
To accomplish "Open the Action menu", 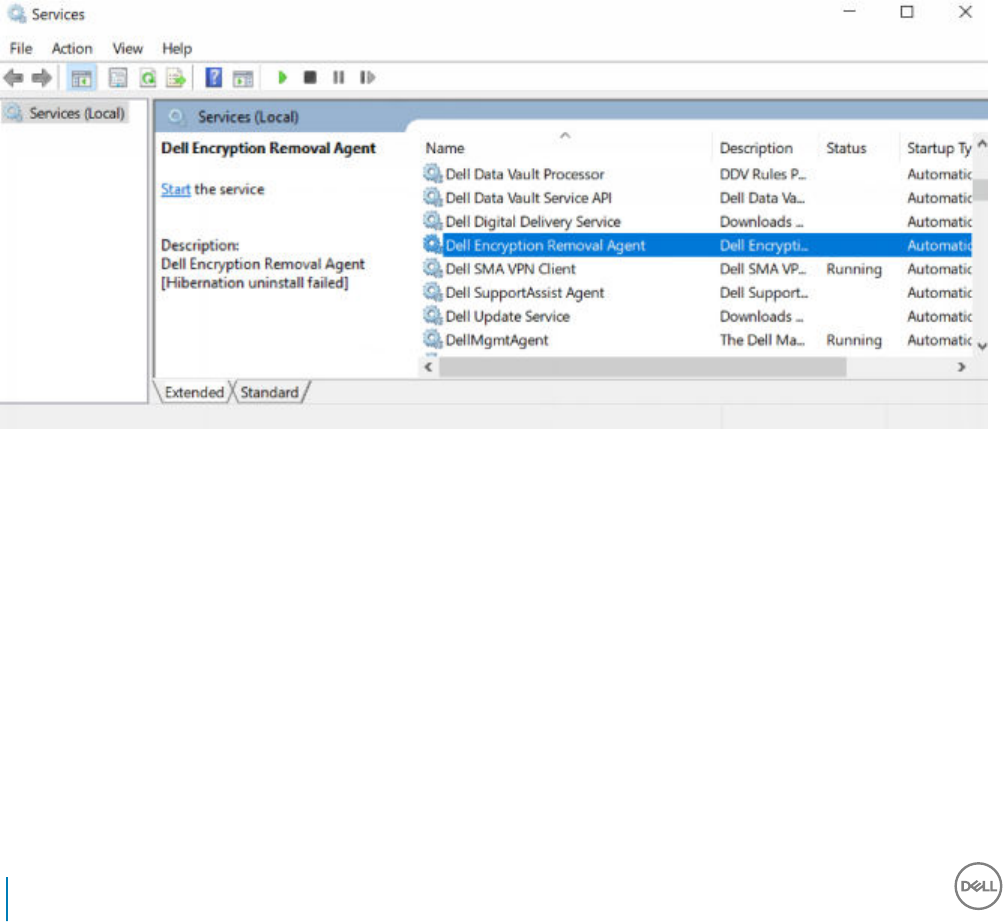I will [72, 49].
